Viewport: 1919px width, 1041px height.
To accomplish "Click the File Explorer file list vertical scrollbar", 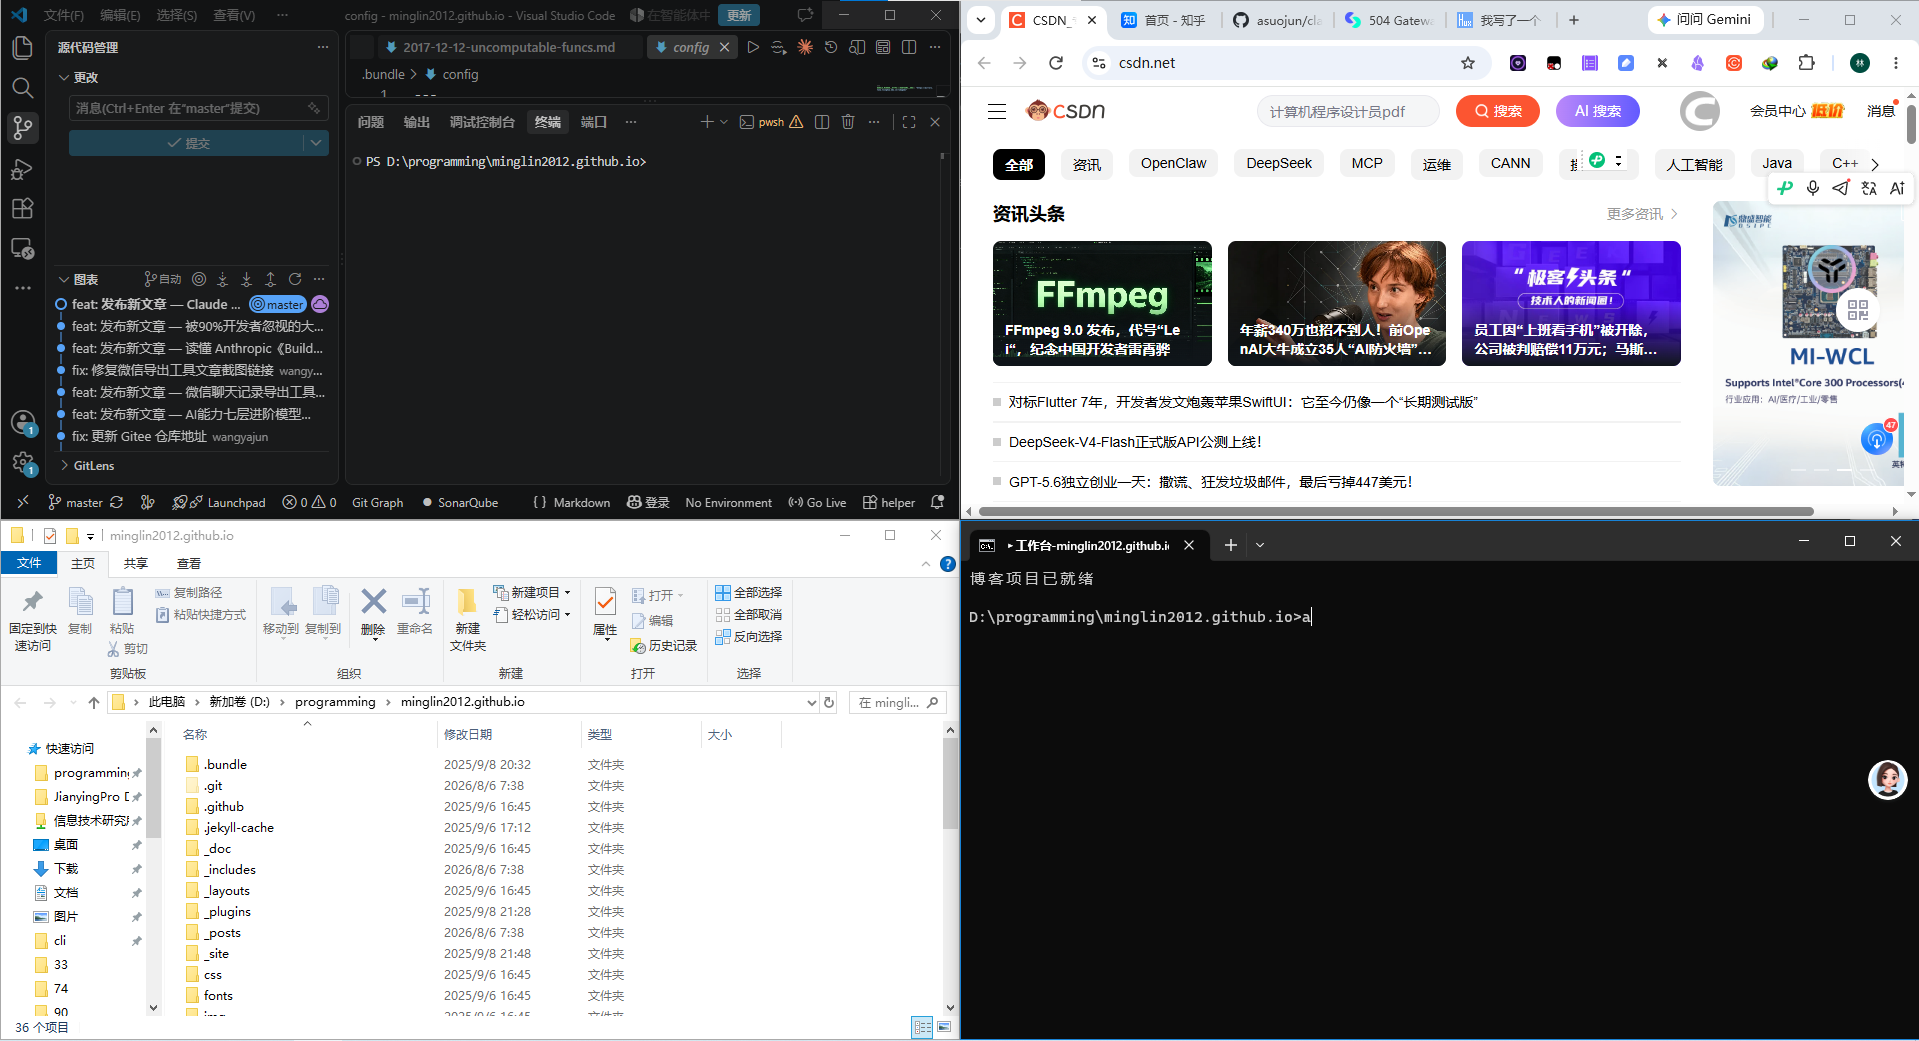I will [949, 784].
